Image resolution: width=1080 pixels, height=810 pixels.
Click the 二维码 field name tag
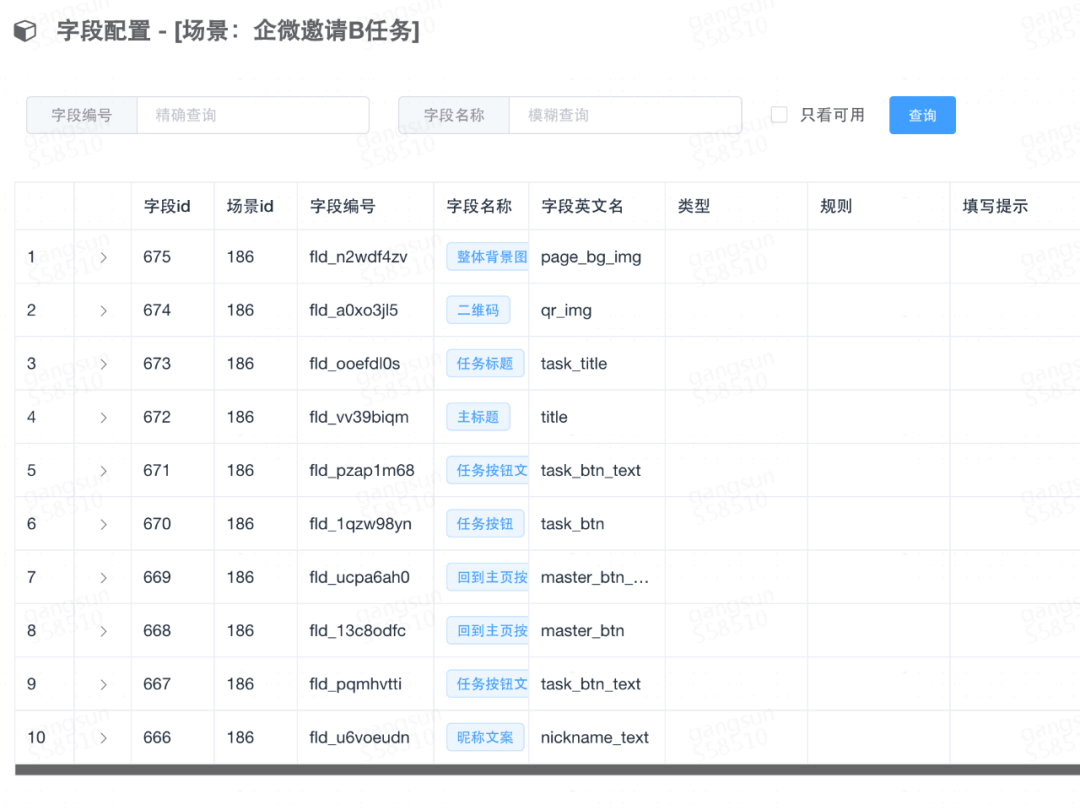click(478, 310)
